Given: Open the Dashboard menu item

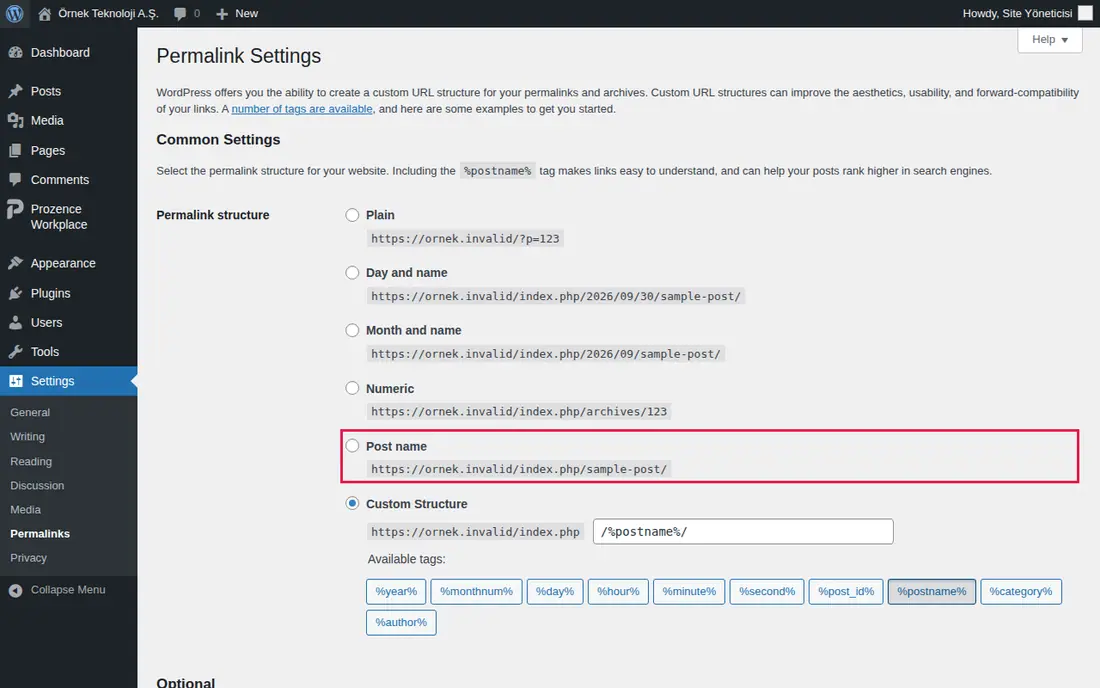Looking at the screenshot, I should click(69, 53).
